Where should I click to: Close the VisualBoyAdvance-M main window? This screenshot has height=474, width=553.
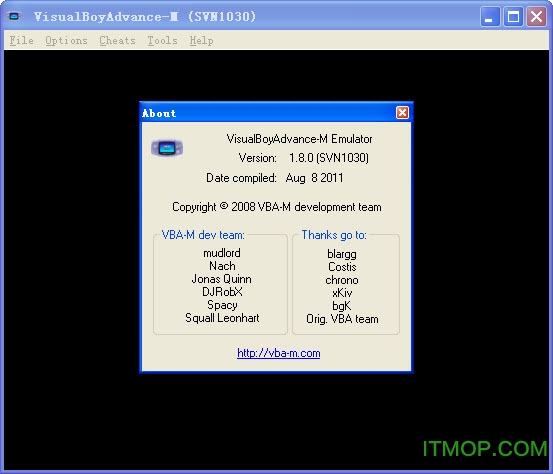536,17
